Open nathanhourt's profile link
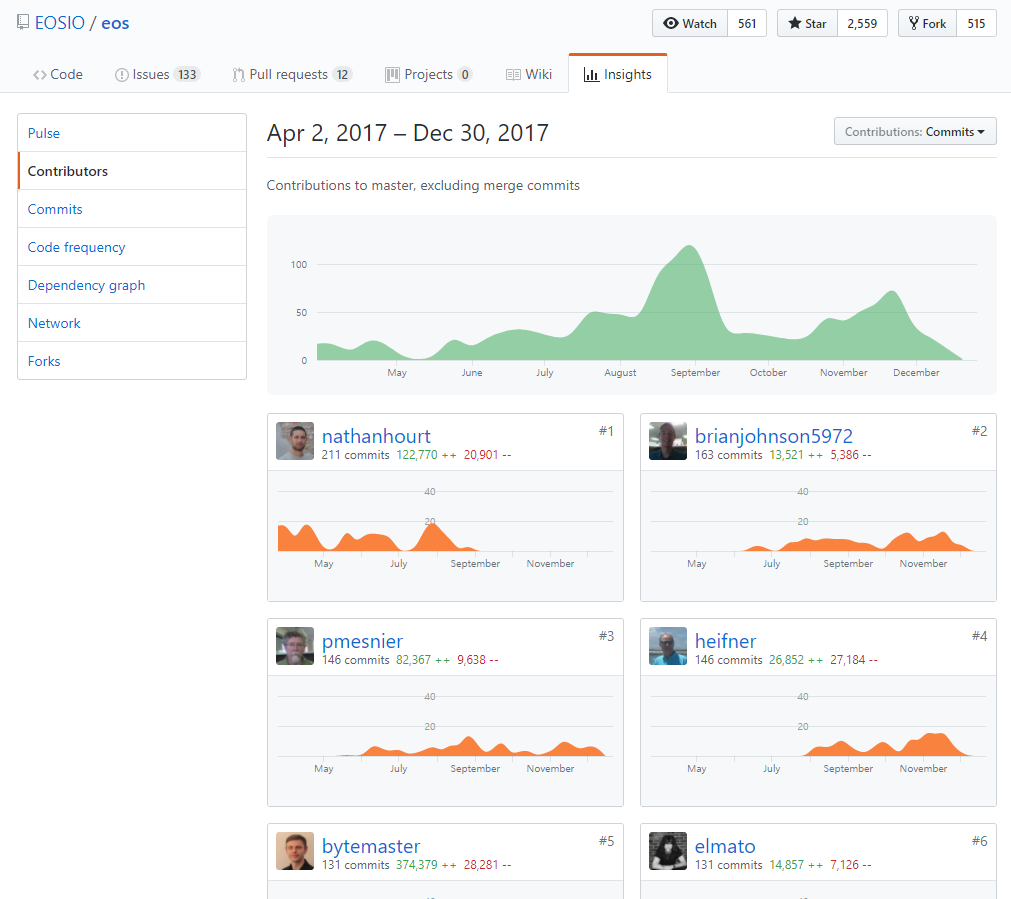Viewport: 1011px width, 899px height. pyautogui.click(x=376, y=436)
